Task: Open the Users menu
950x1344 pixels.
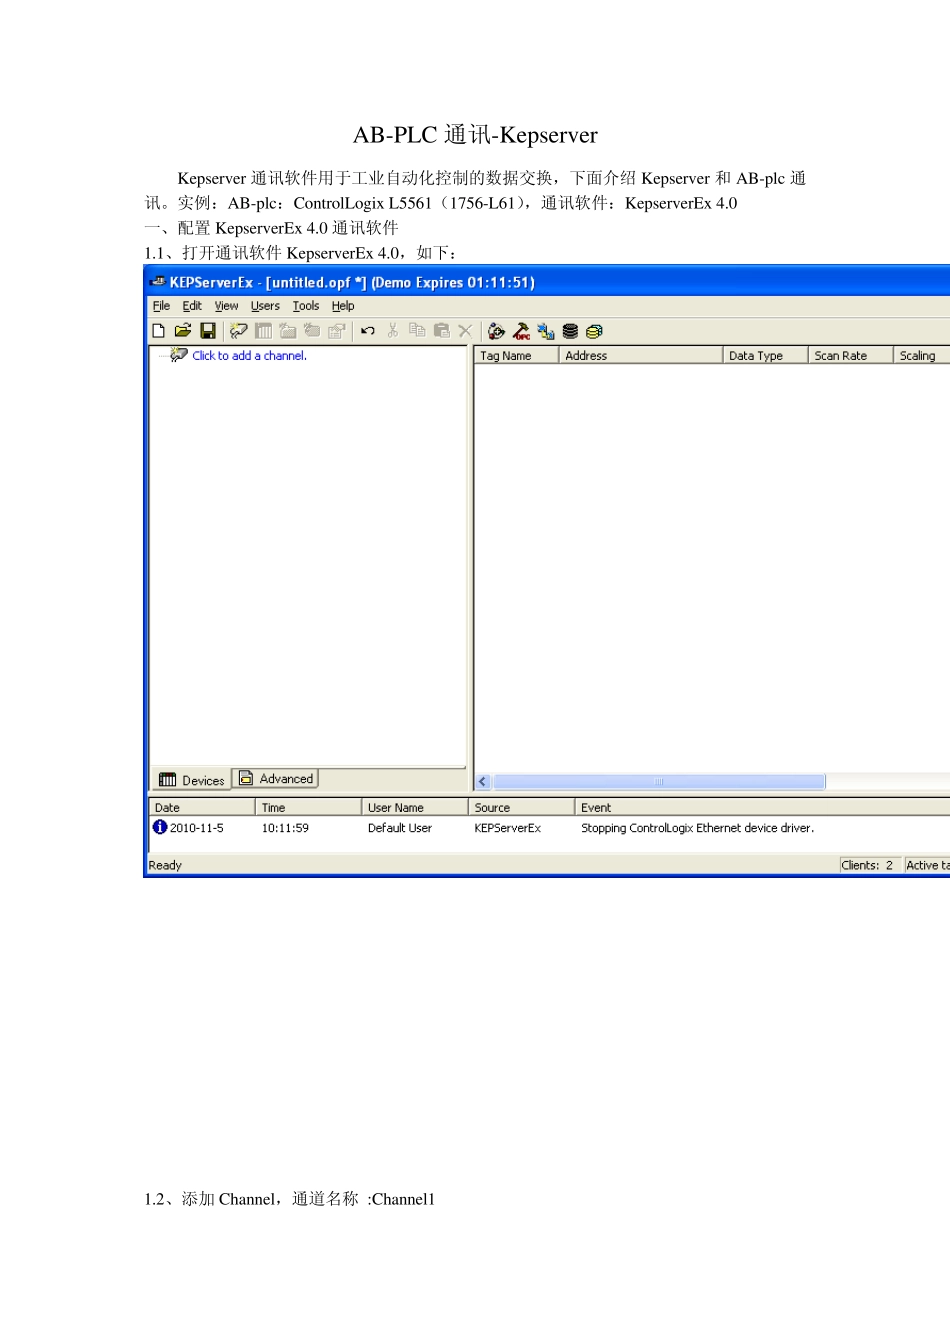Action: click(265, 306)
